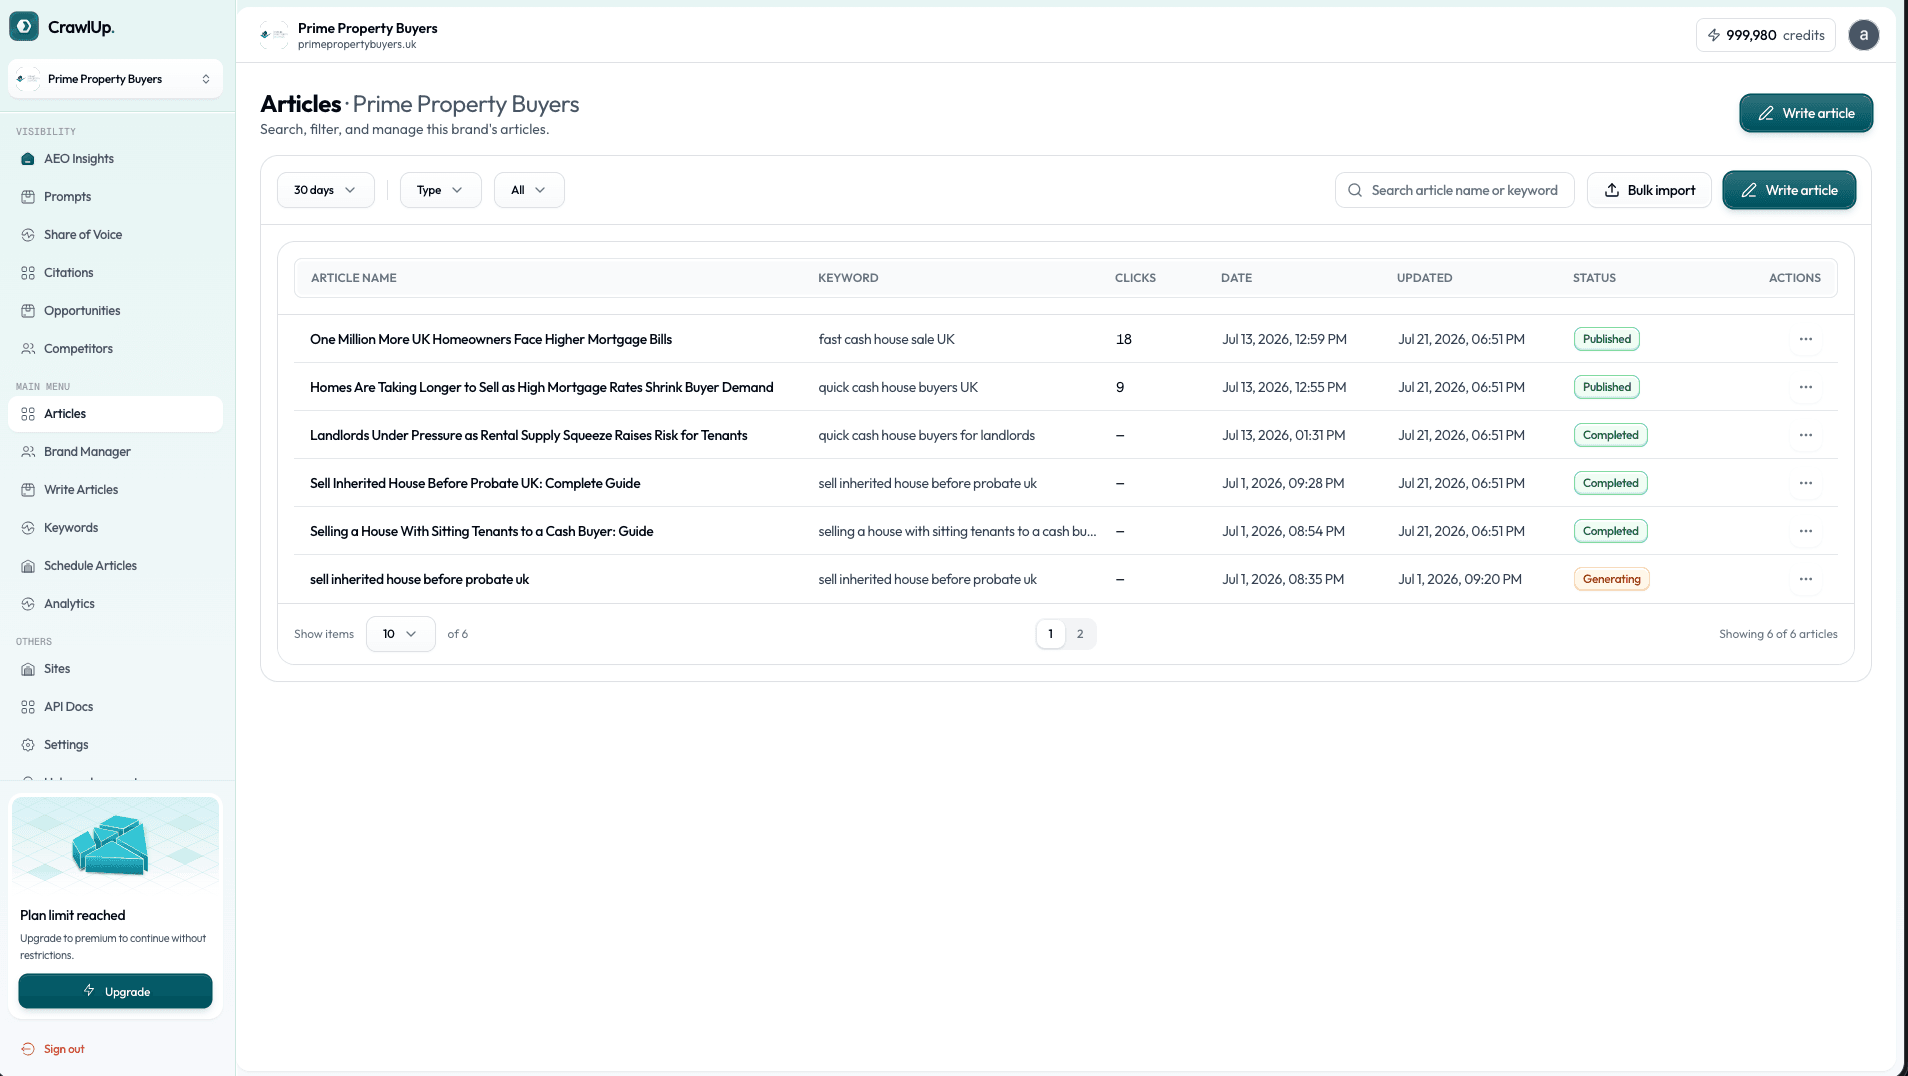Click the CrawlUp logo icon
This screenshot has height=1076, width=1908.
pyautogui.click(x=24, y=27)
